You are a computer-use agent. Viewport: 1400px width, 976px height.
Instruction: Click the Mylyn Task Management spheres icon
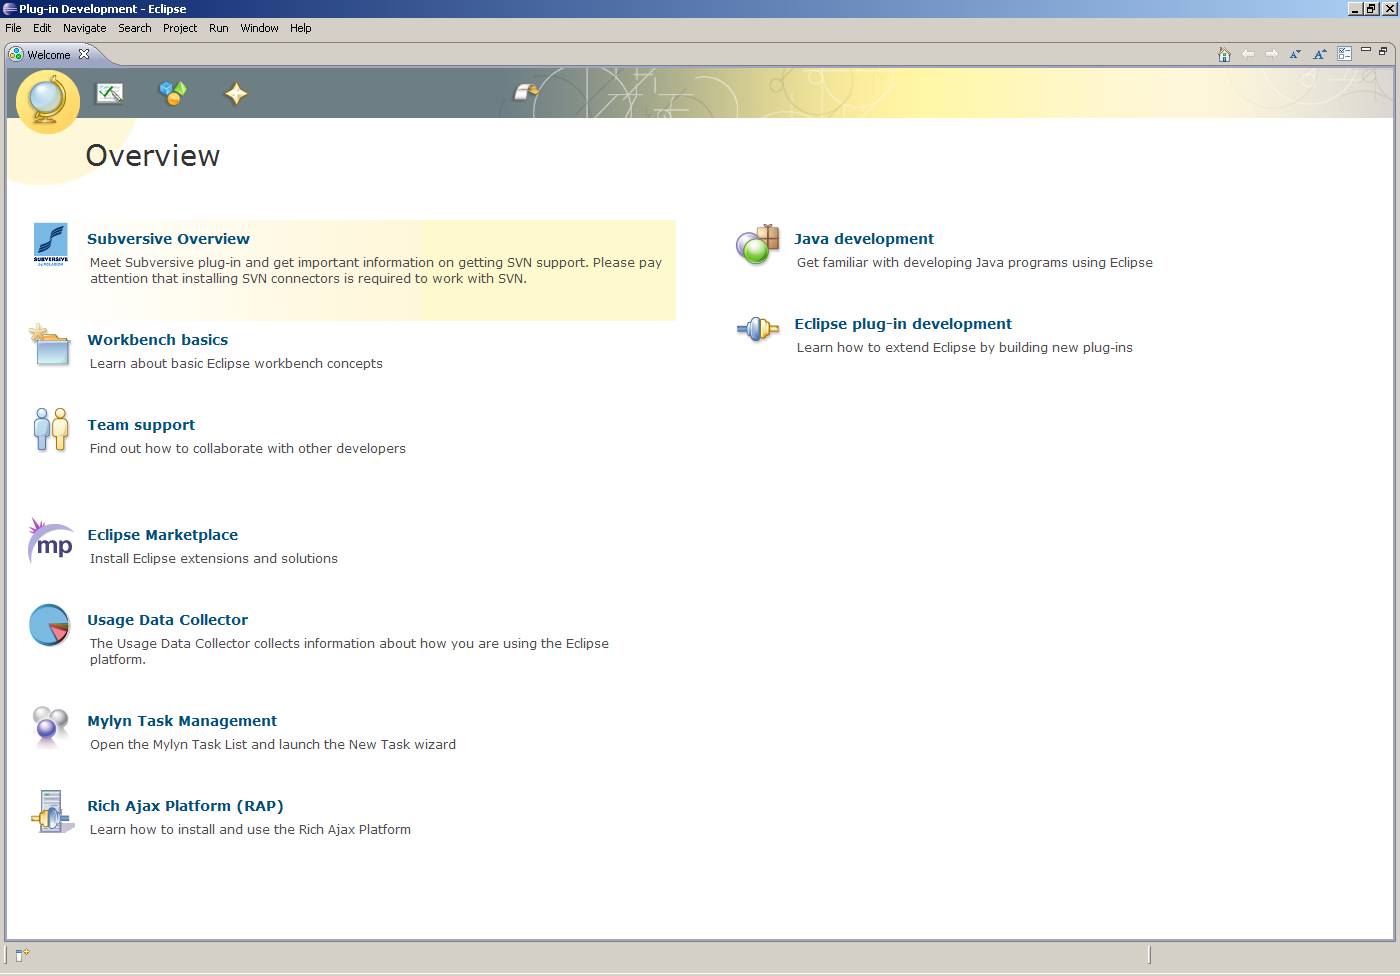point(50,727)
